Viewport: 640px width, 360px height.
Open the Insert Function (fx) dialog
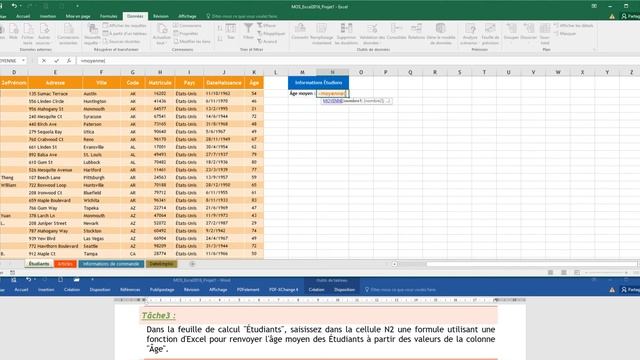point(69,60)
